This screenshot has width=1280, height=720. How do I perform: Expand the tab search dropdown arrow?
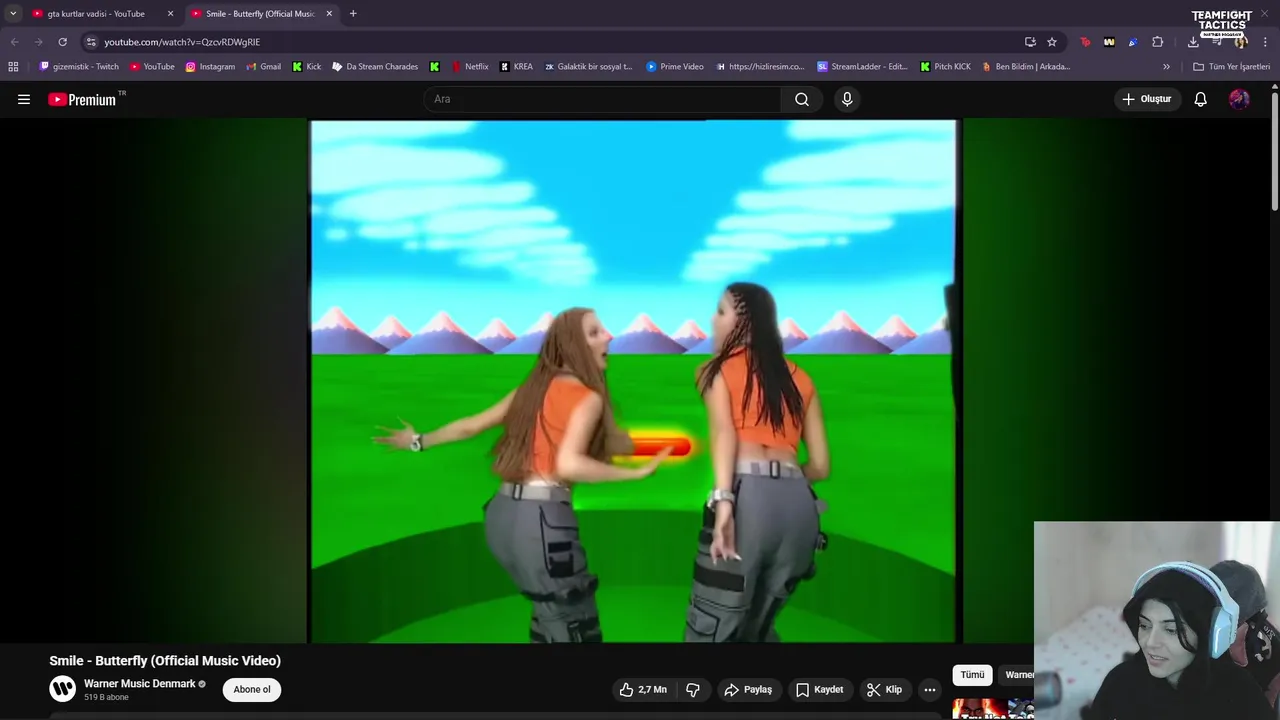click(x=13, y=14)
